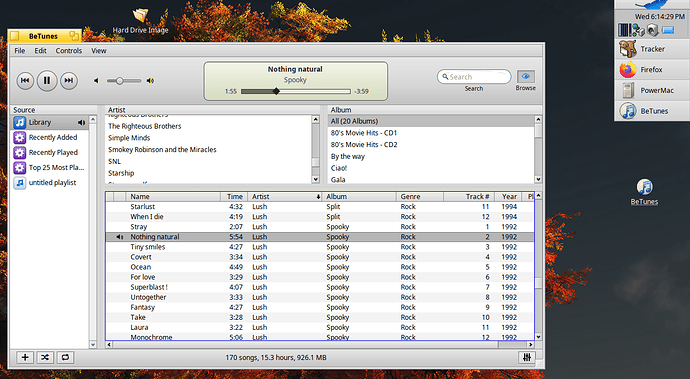Select album 80's Movie Hits - CD1
This screenshot has height=379, width=690.
pyautogui.click(x=431, y=132)
